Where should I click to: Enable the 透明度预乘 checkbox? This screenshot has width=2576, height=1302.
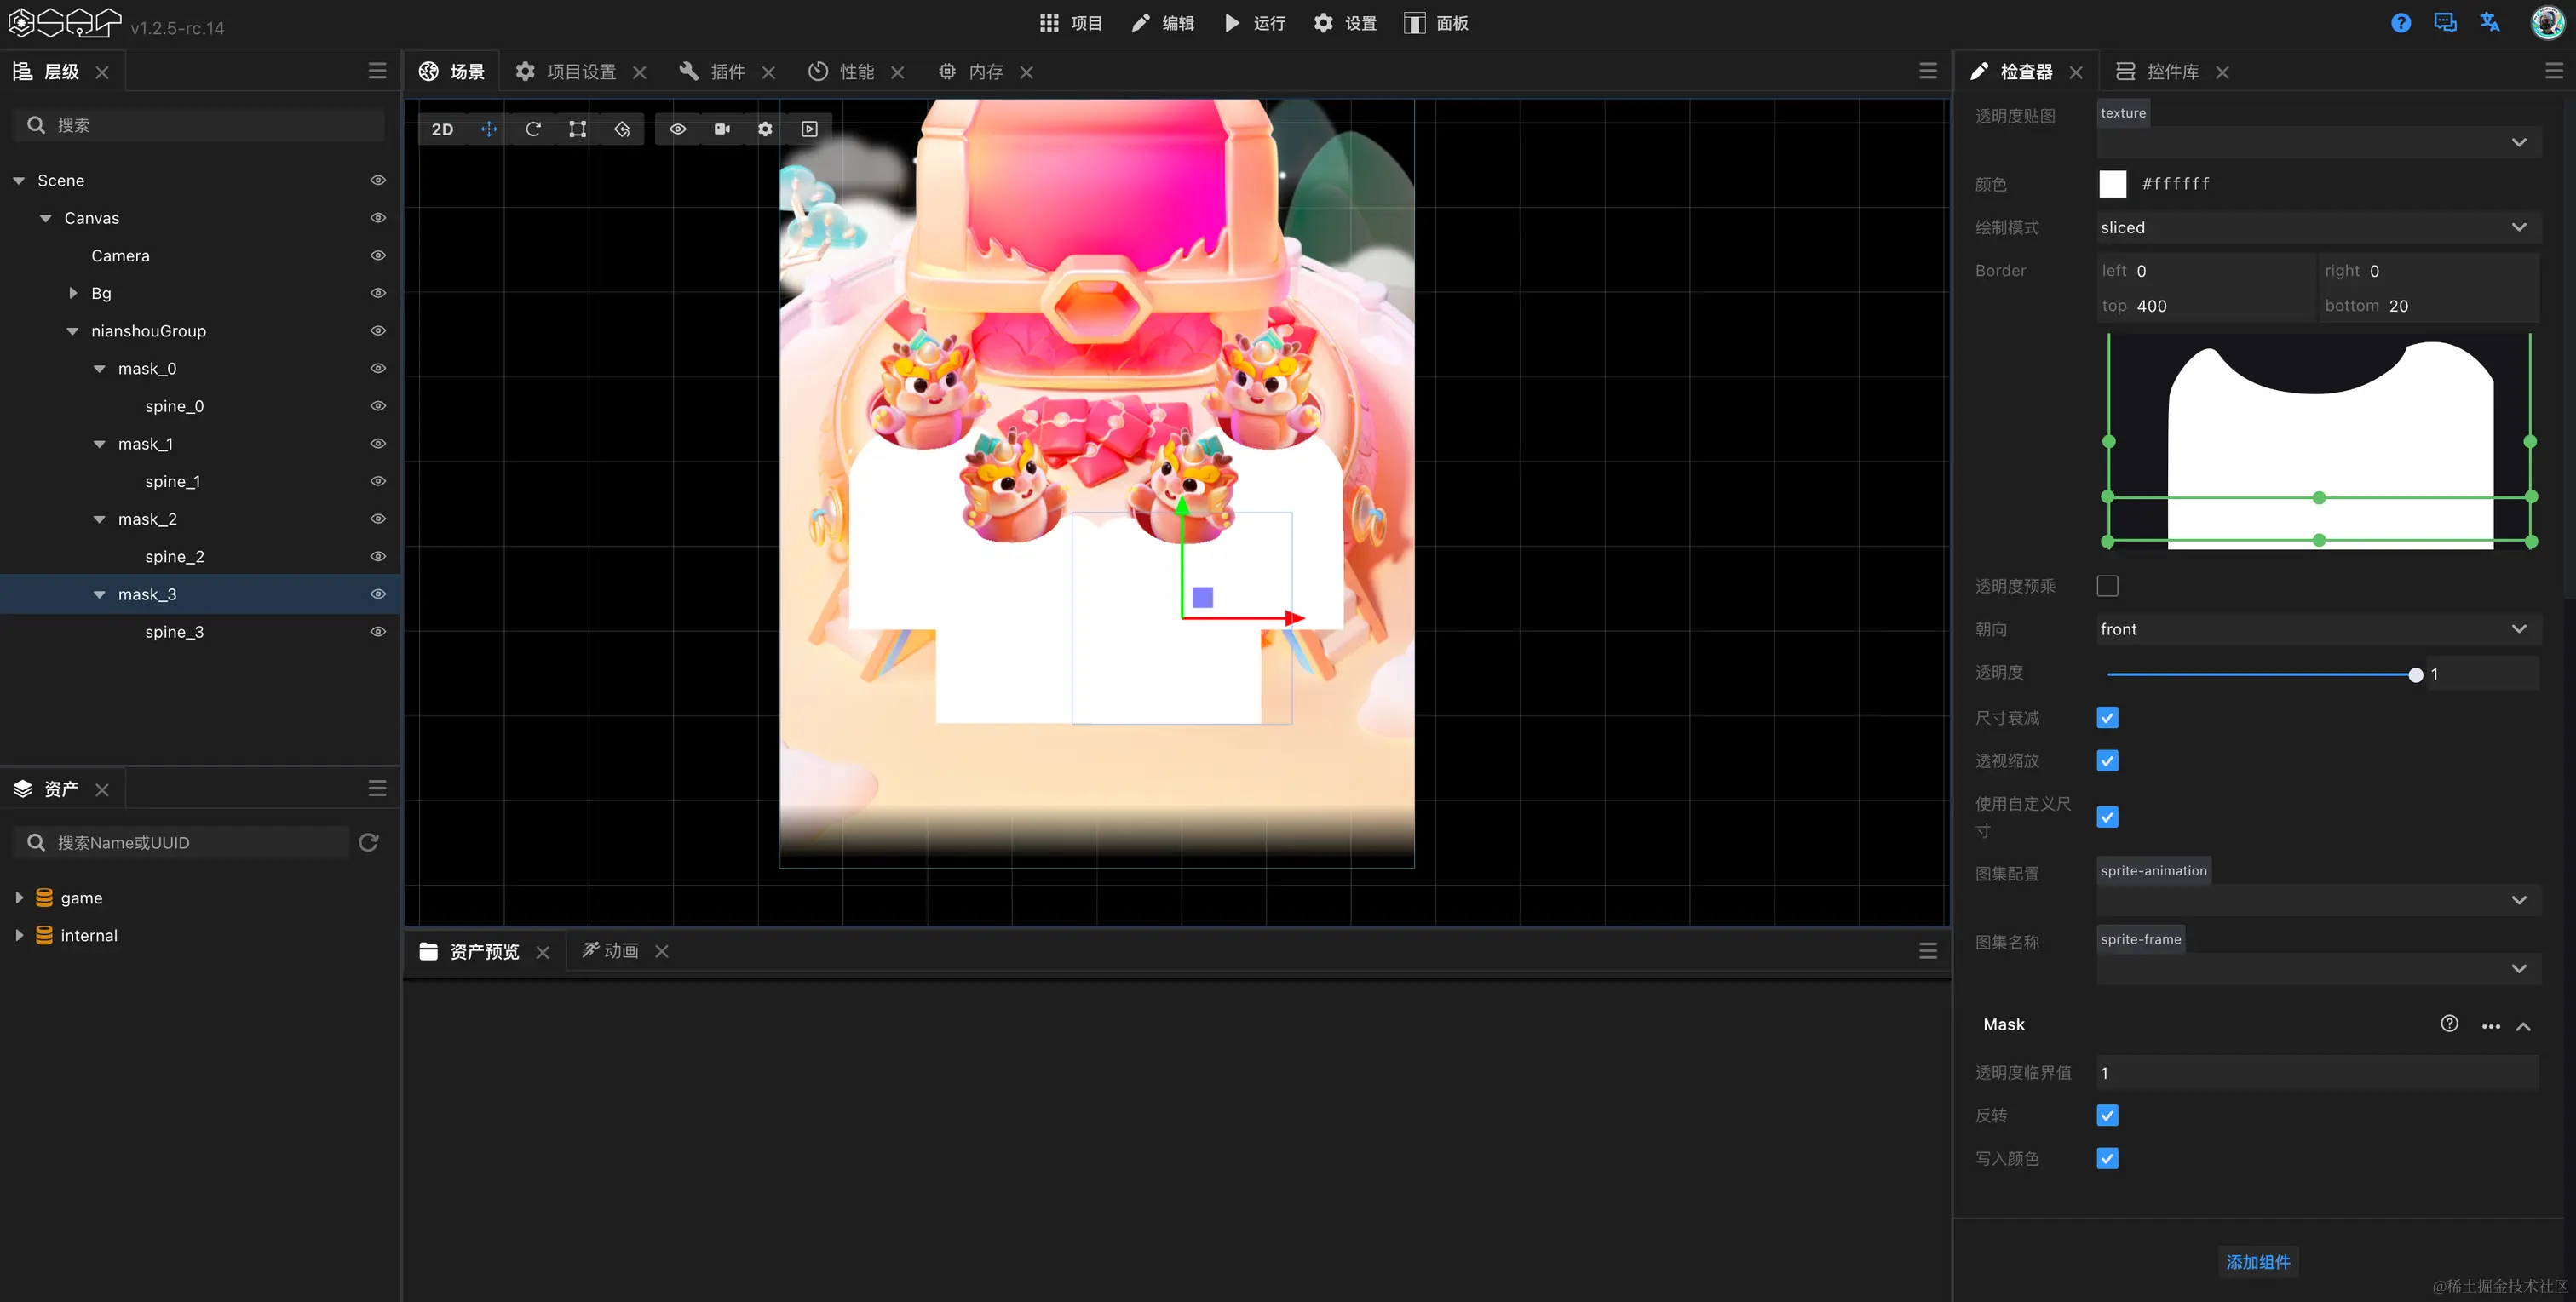(2107, 586)
